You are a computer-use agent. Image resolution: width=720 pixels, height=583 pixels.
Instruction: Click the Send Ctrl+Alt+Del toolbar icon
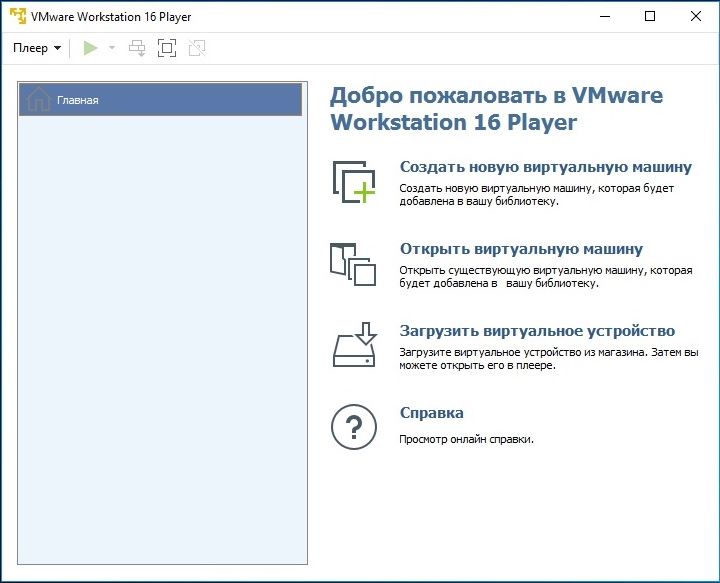137,48
